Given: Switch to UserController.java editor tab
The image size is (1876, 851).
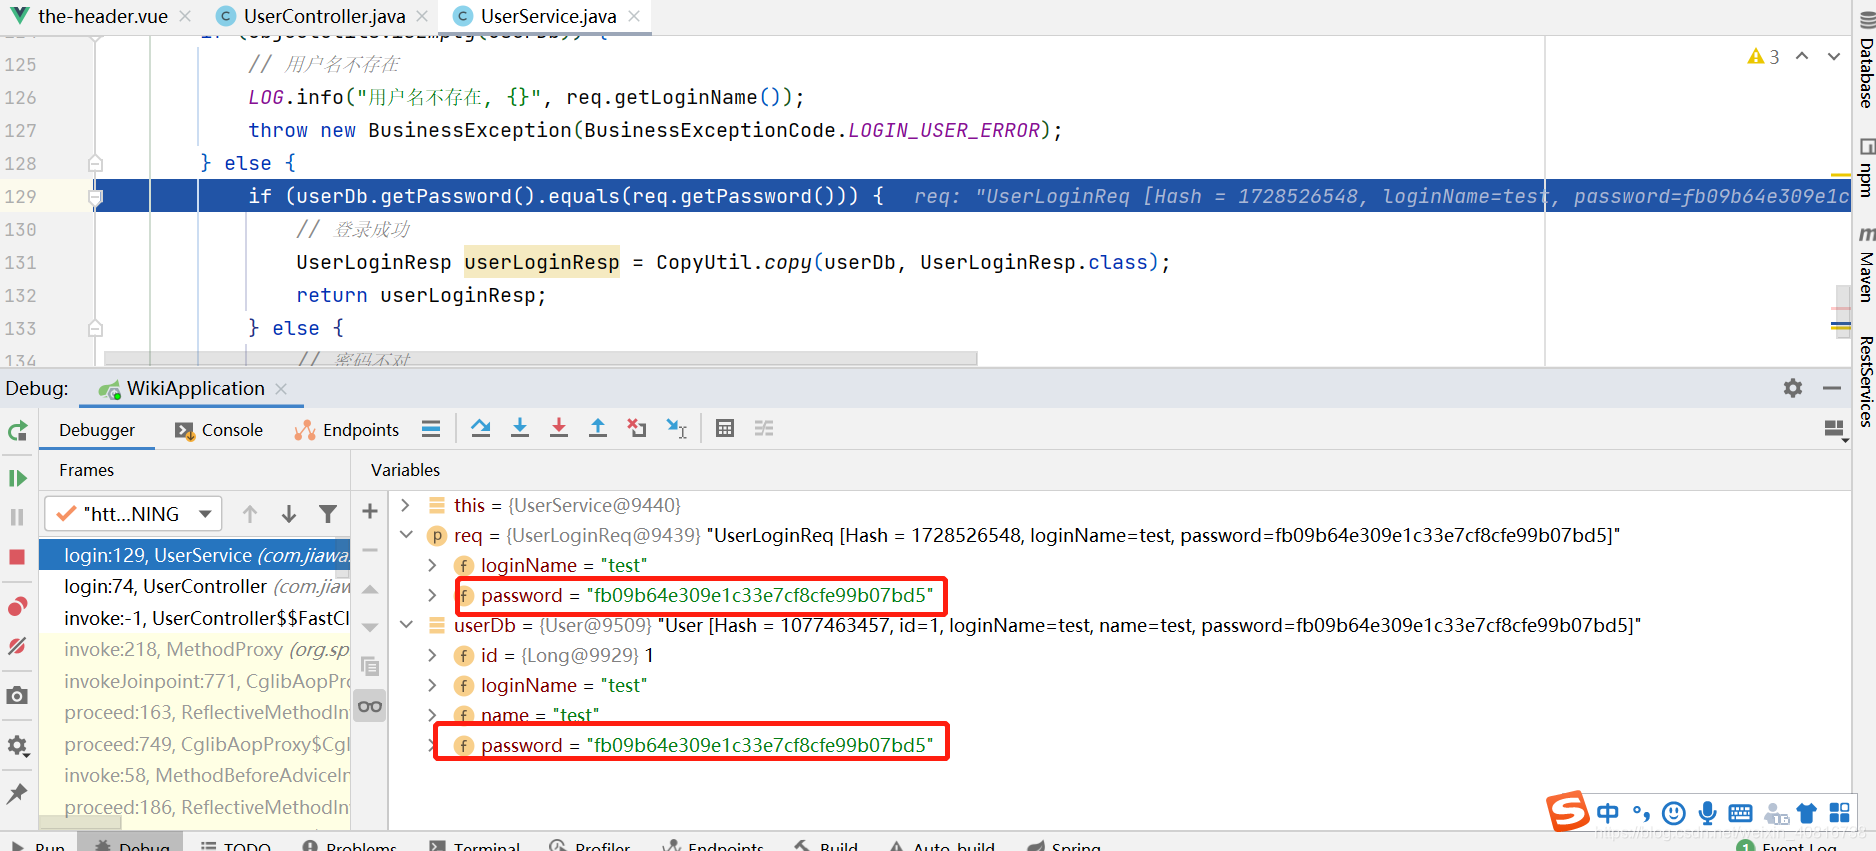Looking at the screenshot, I should 324,16.
